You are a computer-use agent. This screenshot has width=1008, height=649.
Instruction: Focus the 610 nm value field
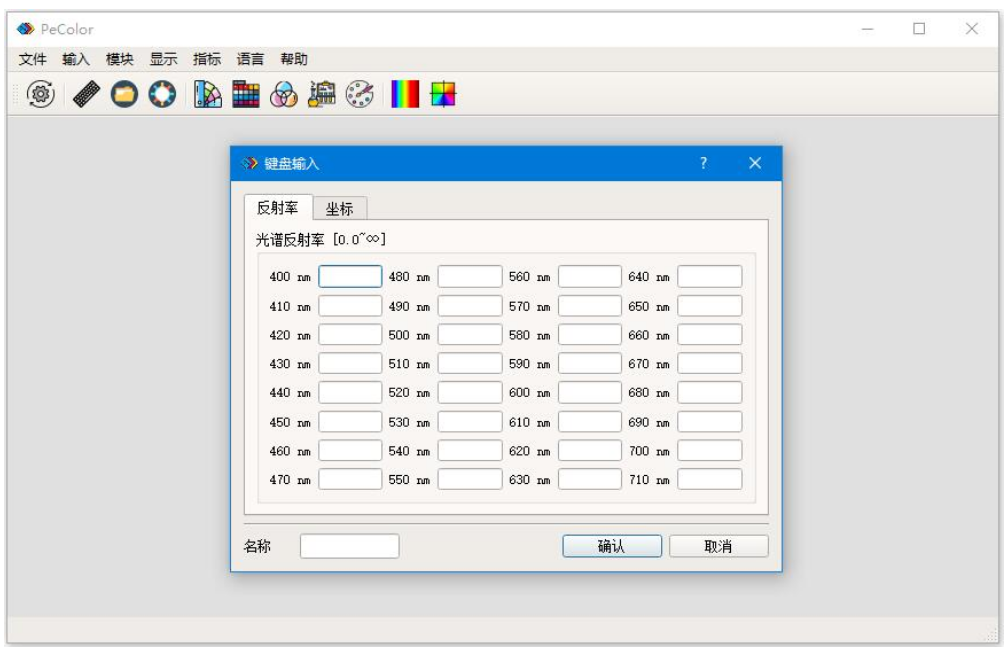point(590,422)
